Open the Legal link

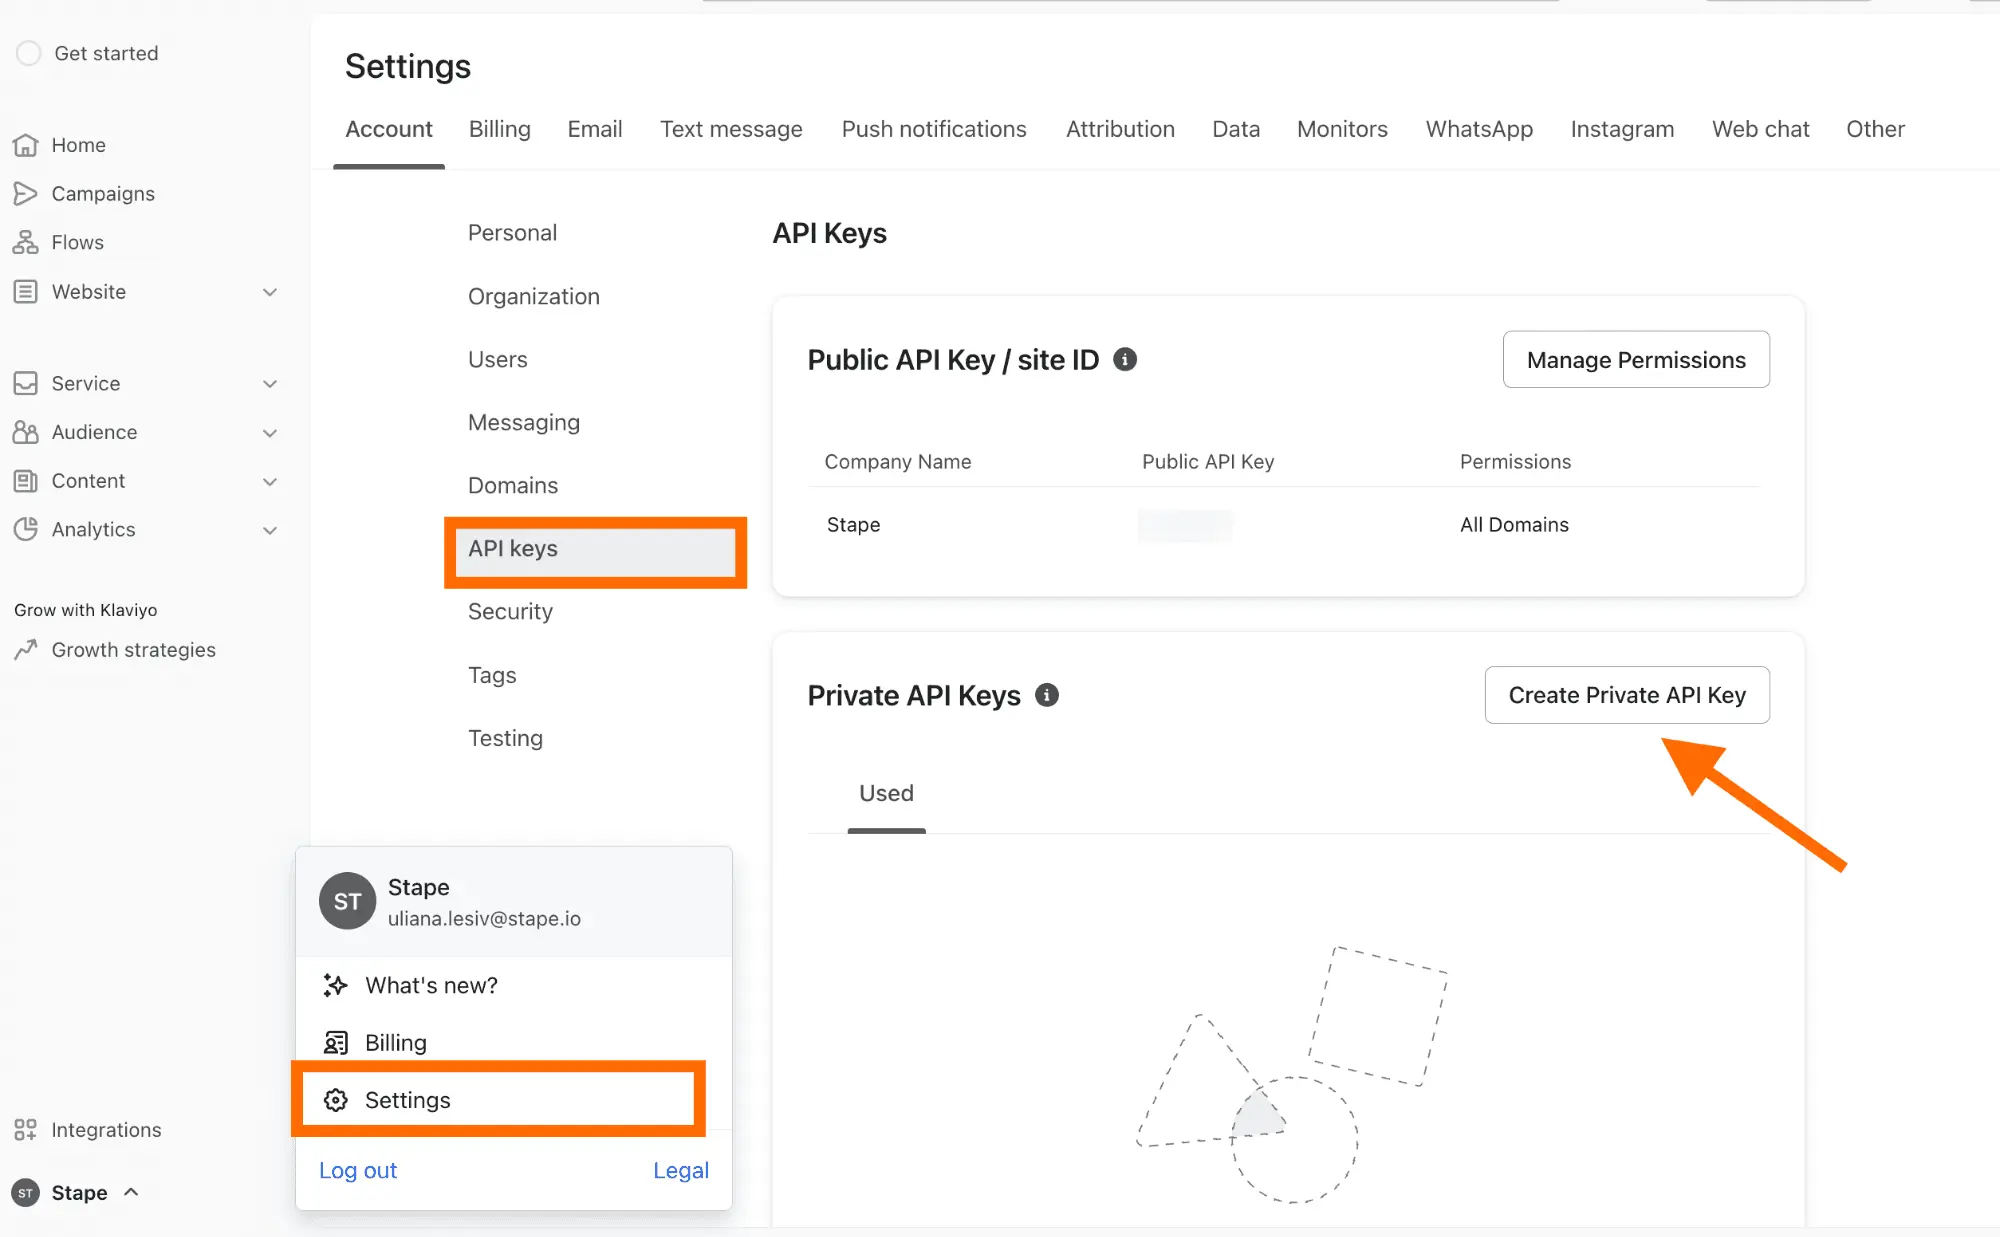681,1170
